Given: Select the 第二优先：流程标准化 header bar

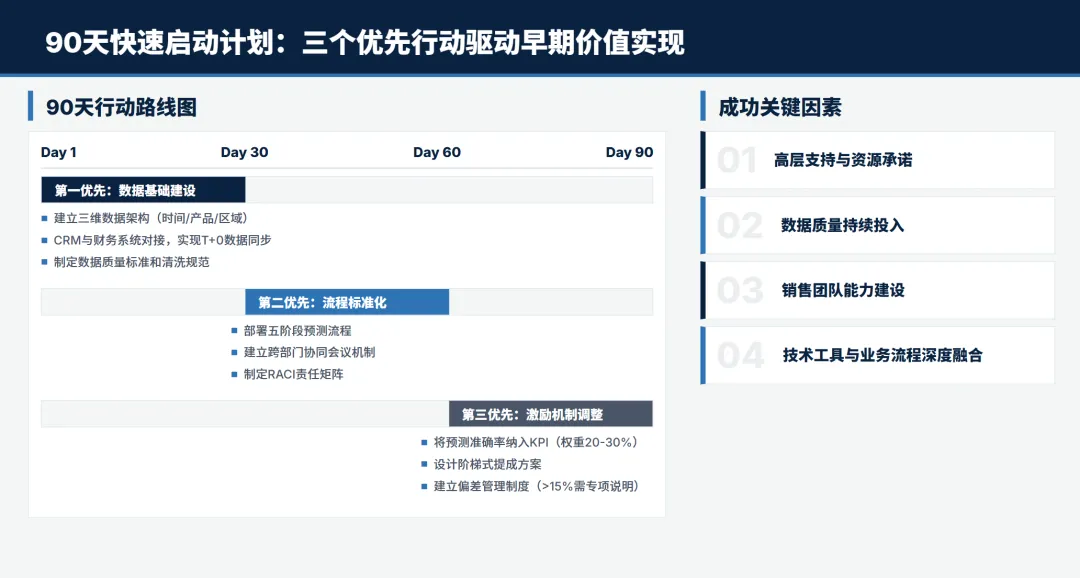Looking at the screenshot, I should (347, 301).
